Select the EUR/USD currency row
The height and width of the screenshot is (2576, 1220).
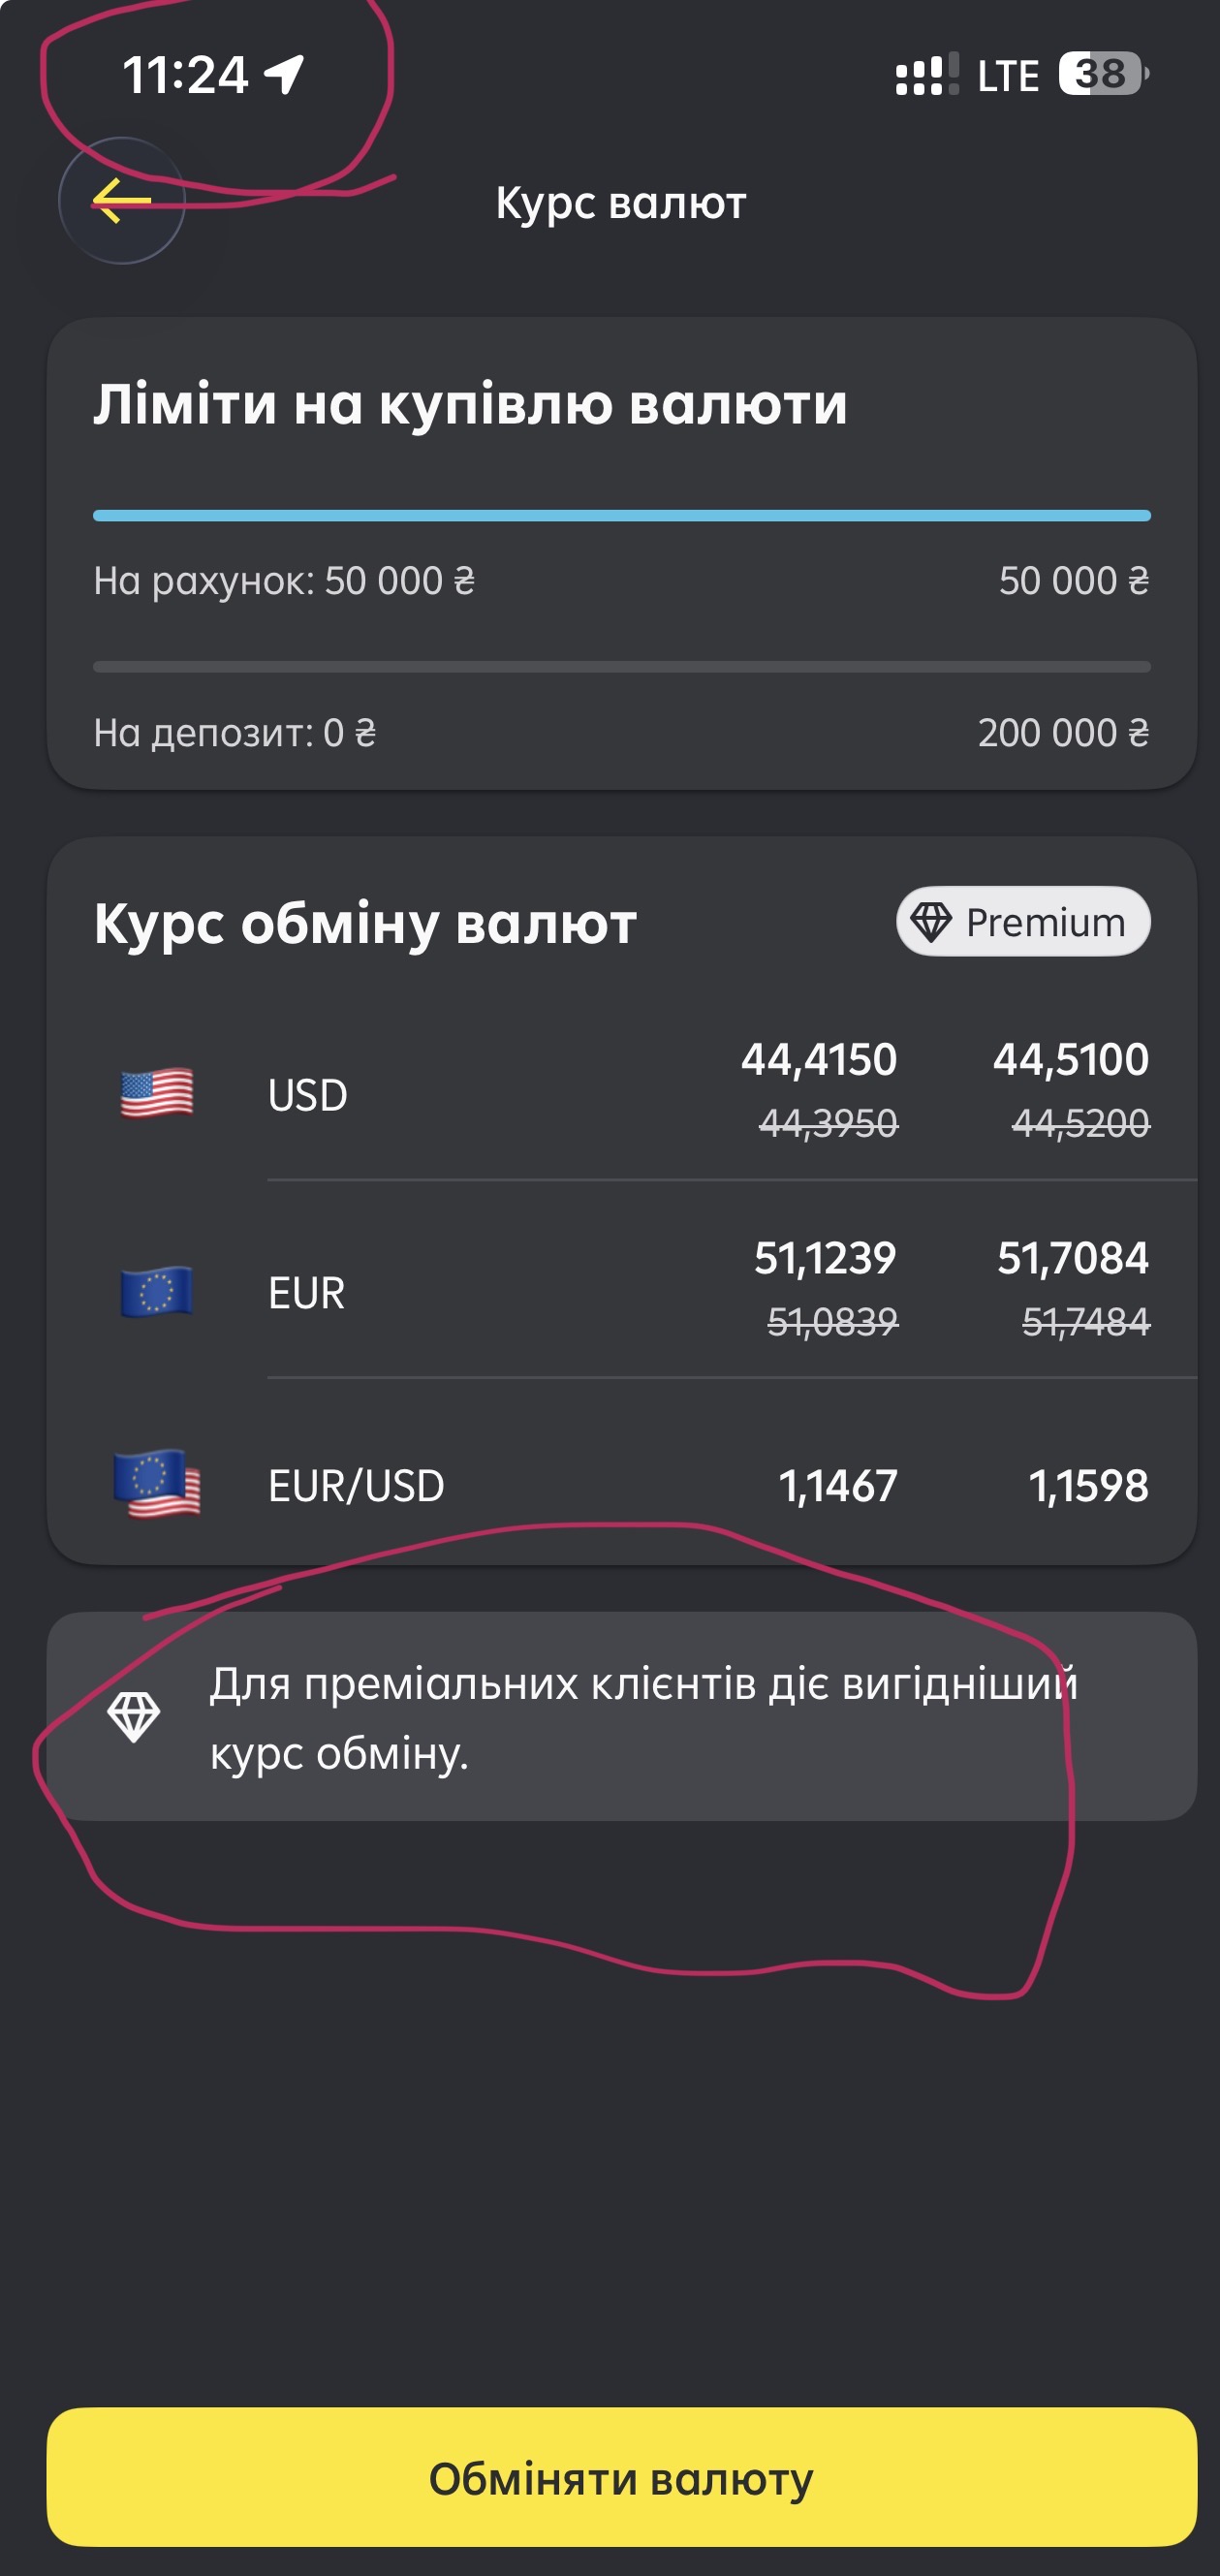pos(622,1485)
